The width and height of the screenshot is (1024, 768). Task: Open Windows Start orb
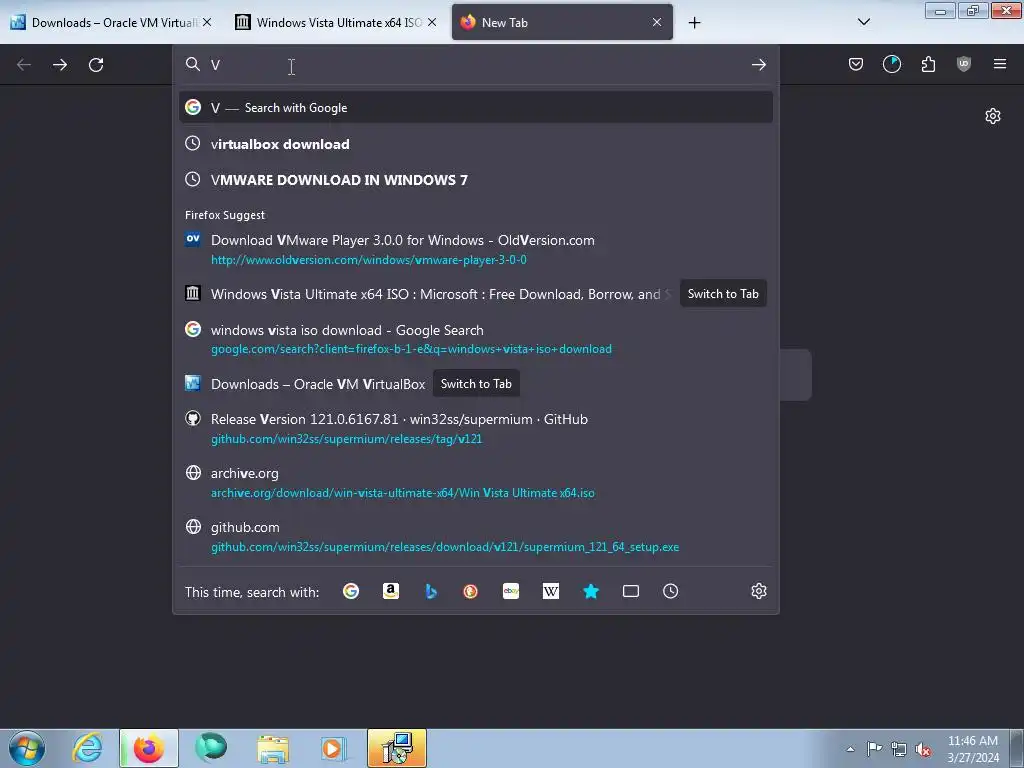click(27, 748)
